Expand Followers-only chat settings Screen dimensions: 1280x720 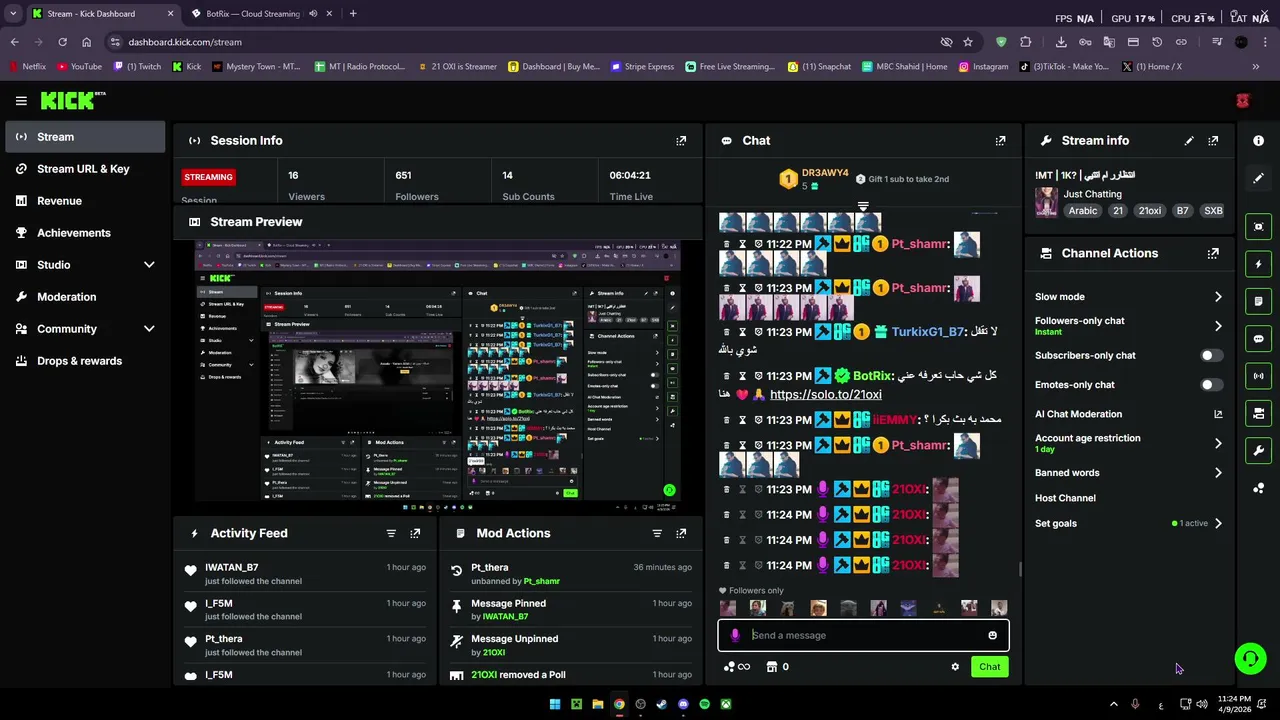click(1218, 326)
